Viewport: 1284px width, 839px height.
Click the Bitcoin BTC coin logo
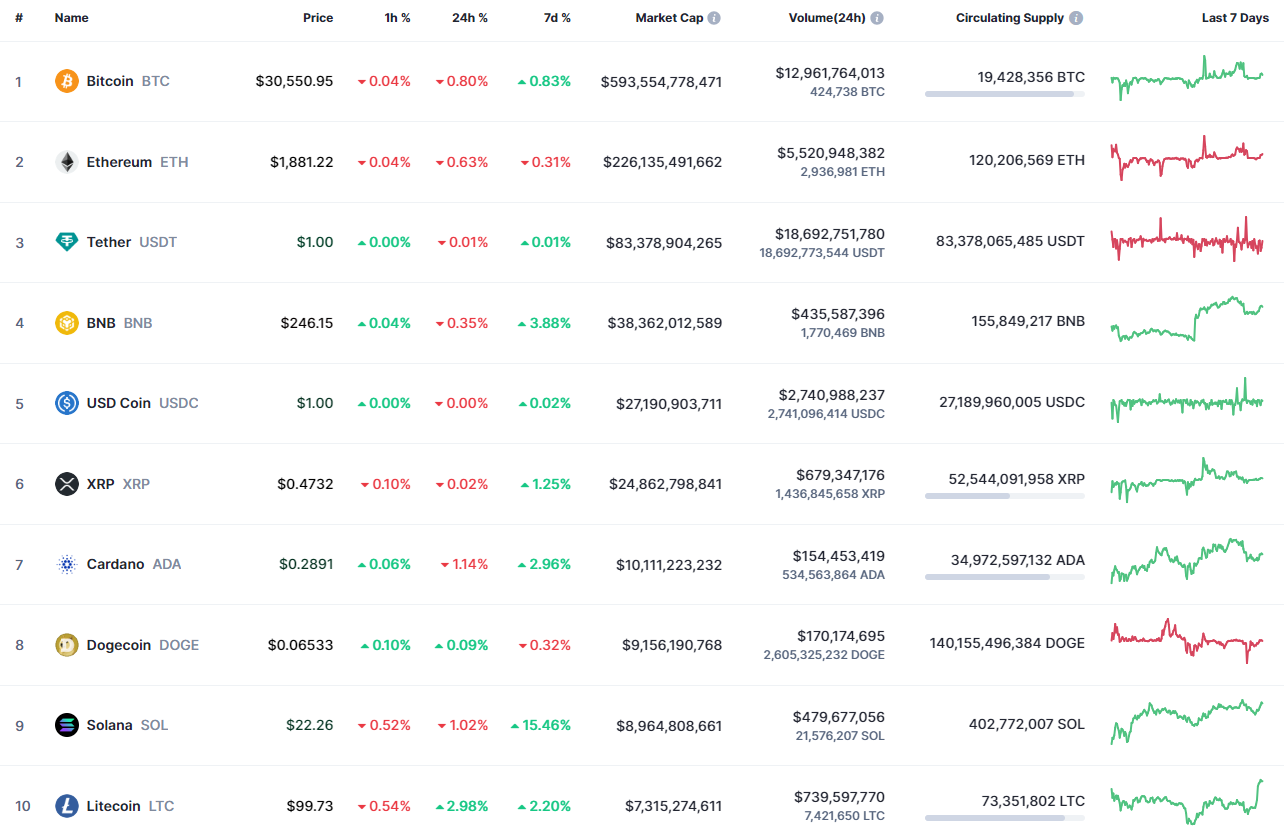click(66, 81)
